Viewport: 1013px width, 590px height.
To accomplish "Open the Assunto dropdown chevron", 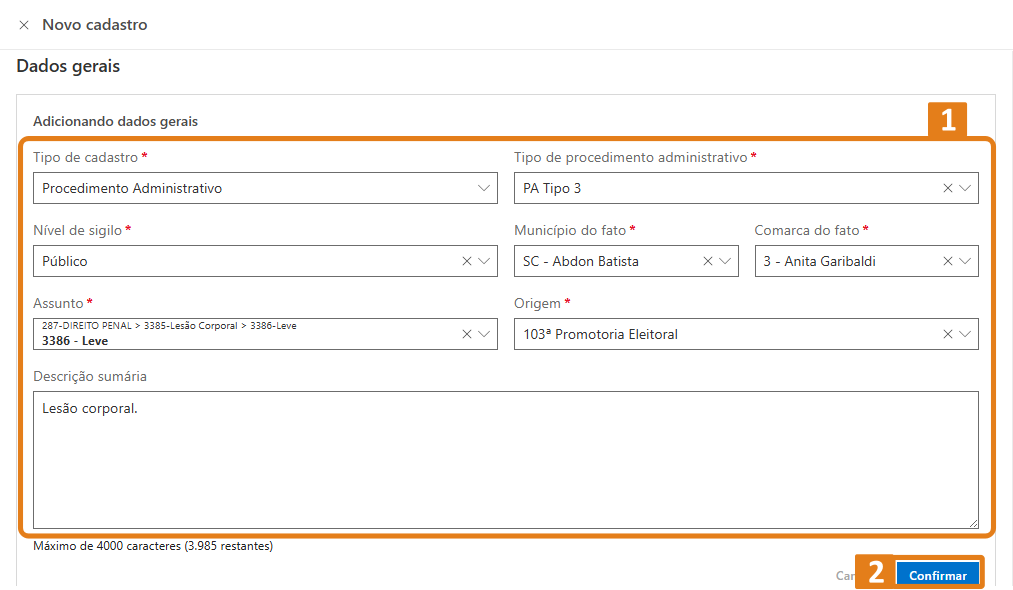I will click(x=484, y=334).
